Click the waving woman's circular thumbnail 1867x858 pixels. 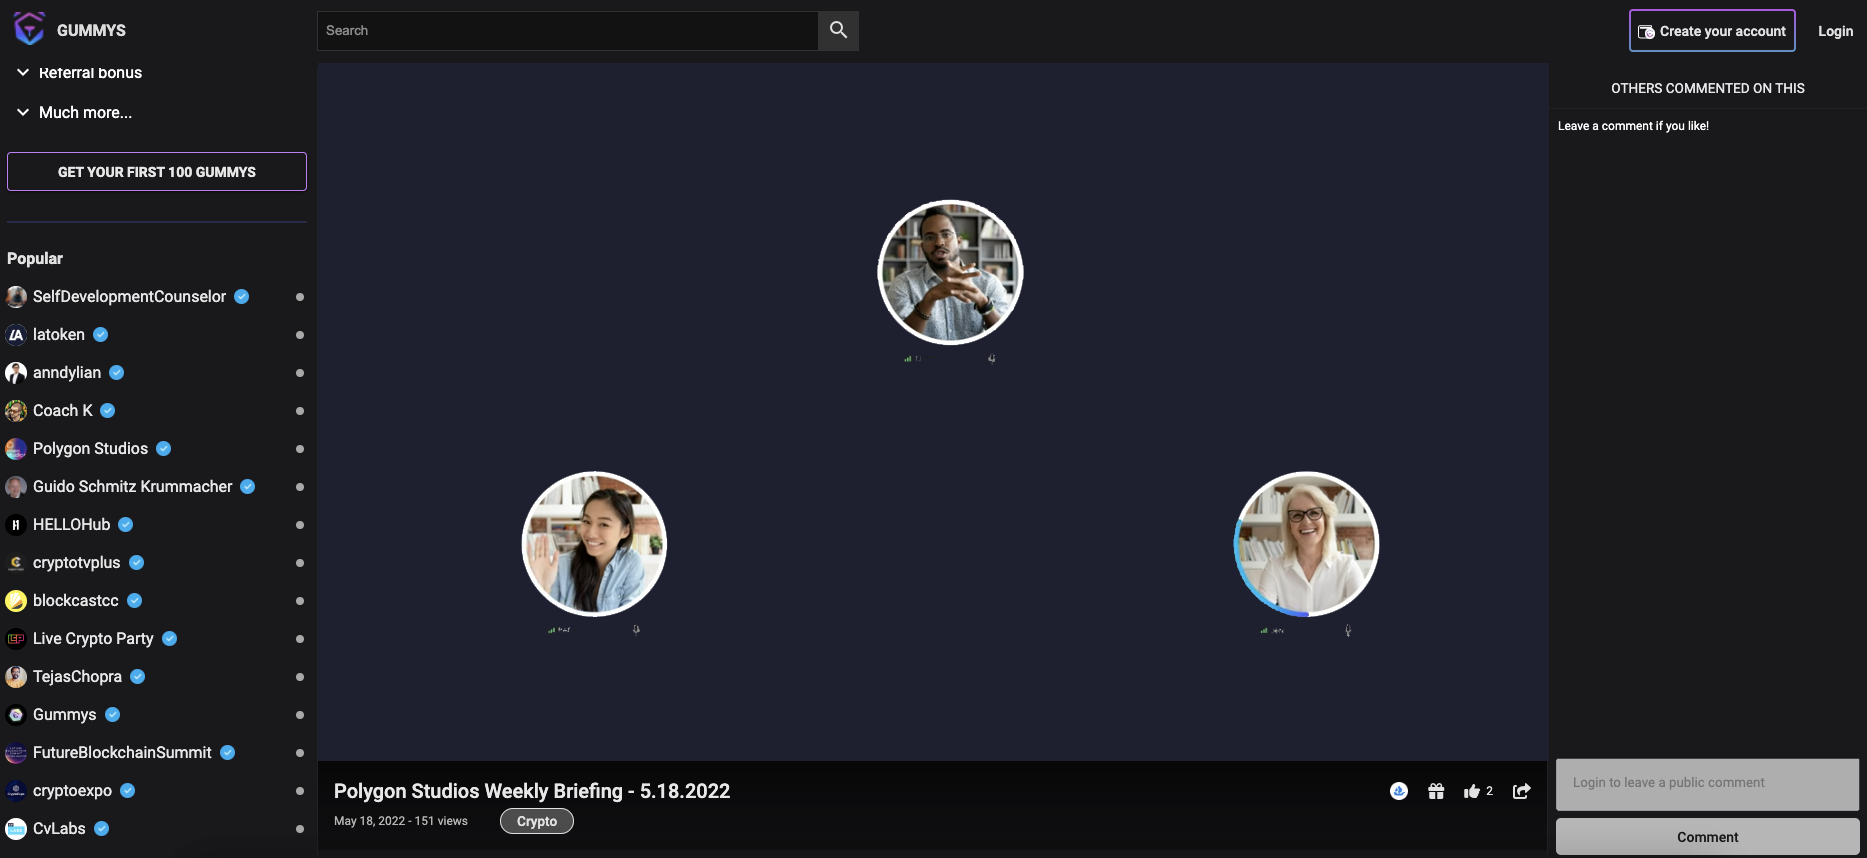(594, 544)
